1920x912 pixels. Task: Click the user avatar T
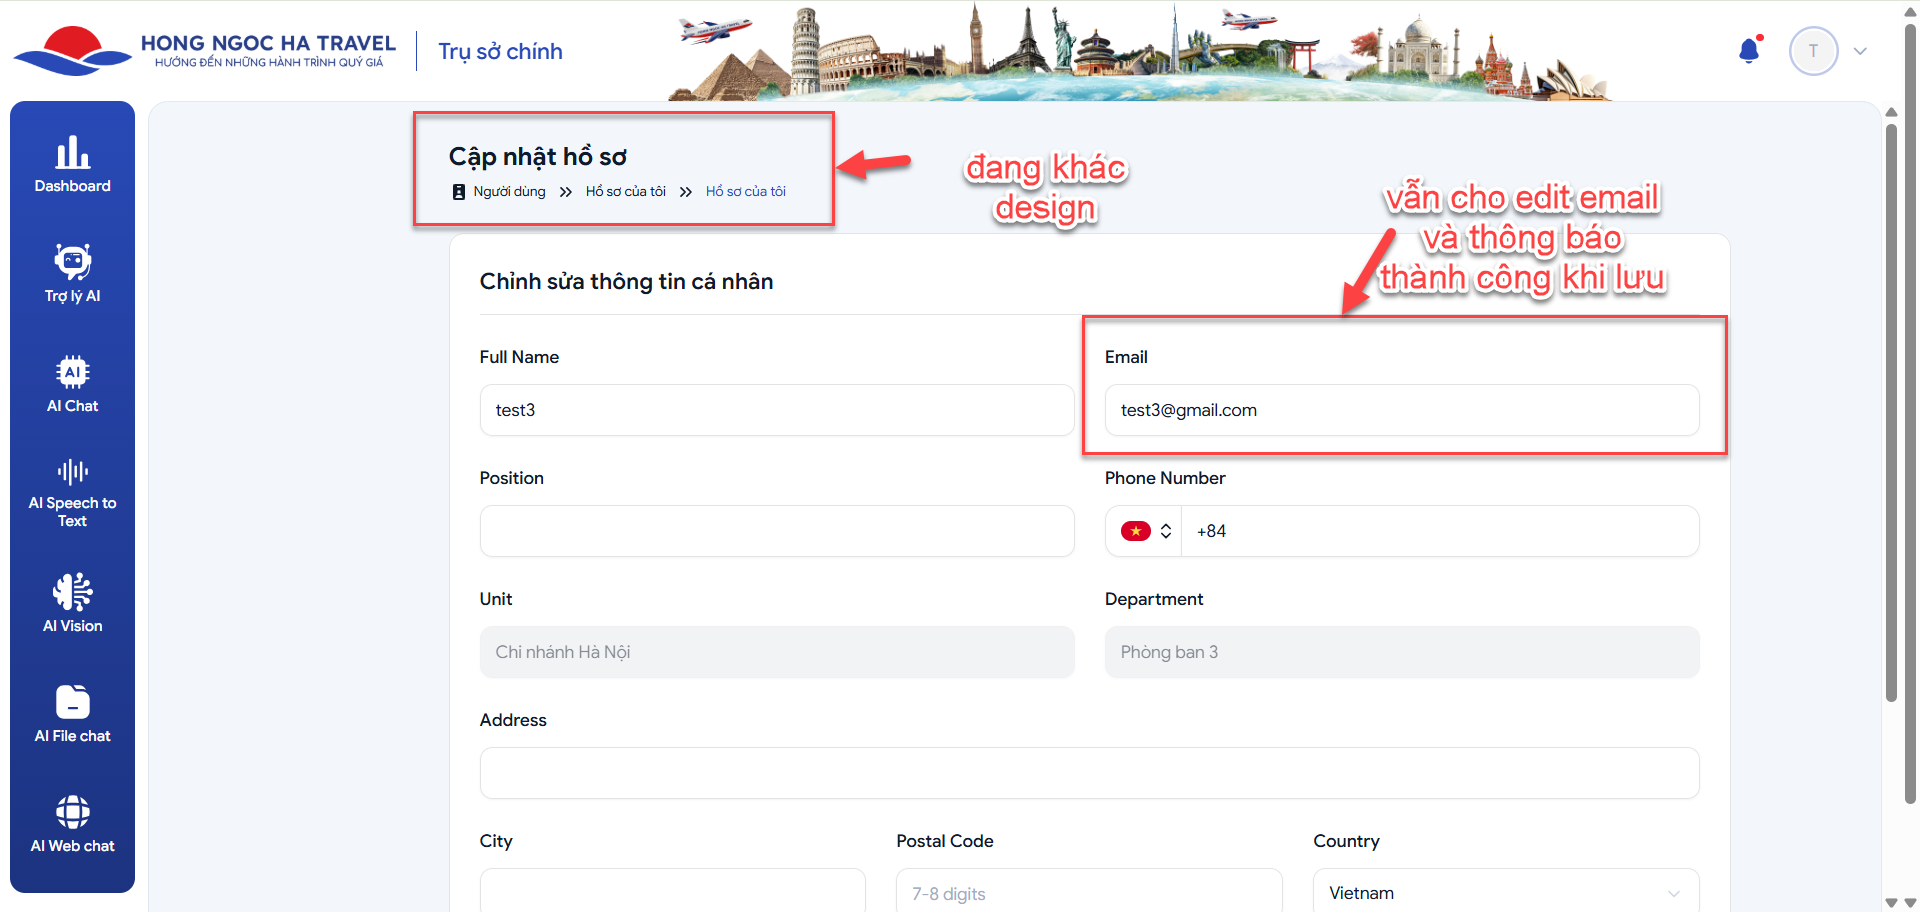[x=1813, y=51]
